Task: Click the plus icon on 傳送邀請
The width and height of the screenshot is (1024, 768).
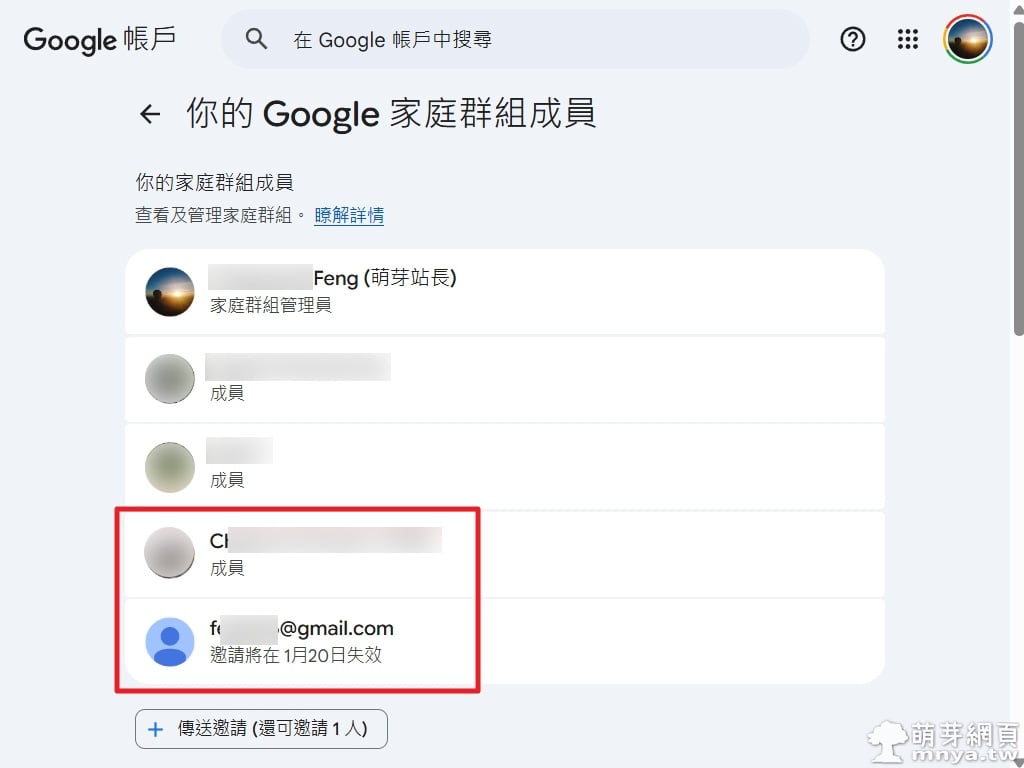Action: (x=155, y=729)
